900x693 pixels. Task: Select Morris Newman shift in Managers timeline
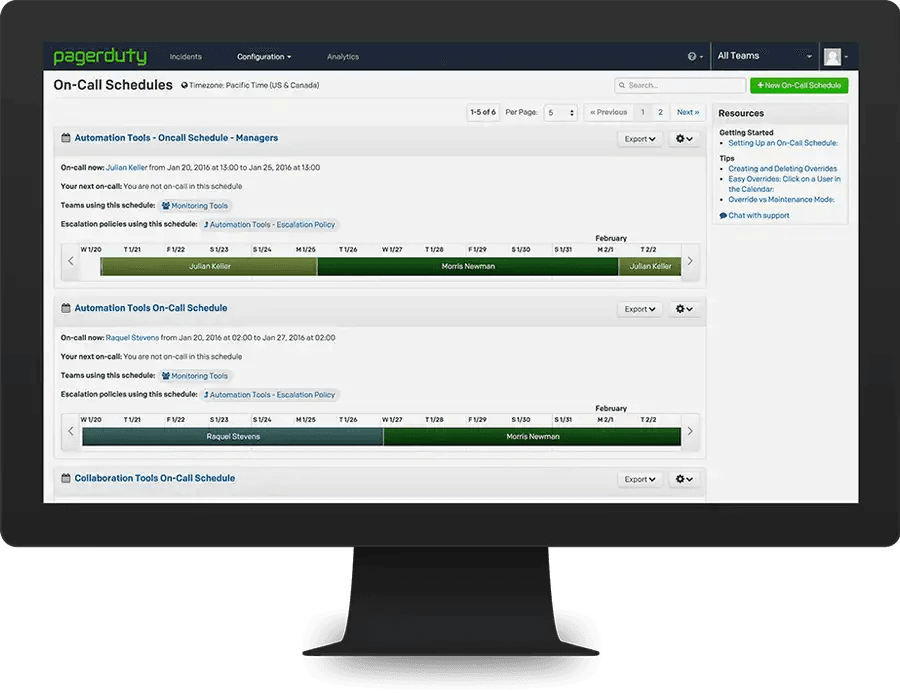click(x=468, y=267)
